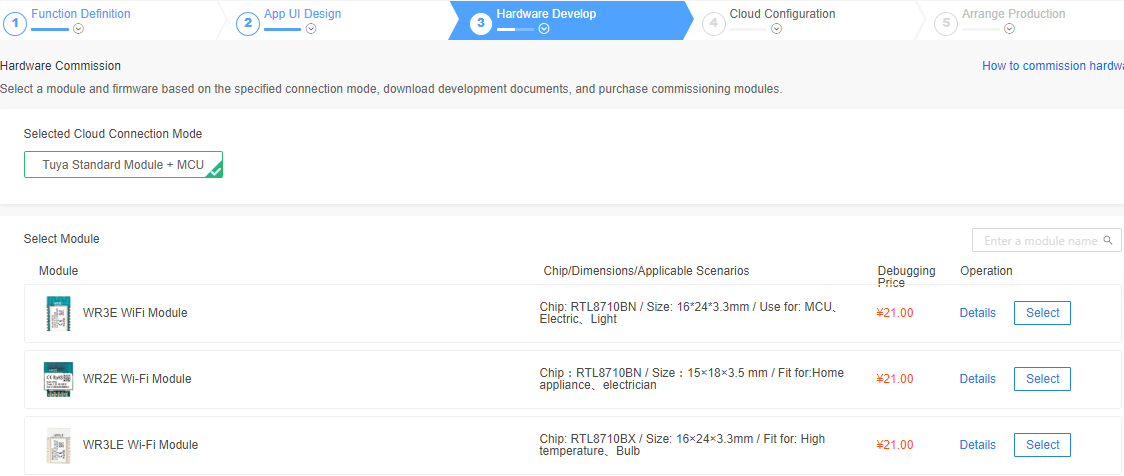Click the step 5 number icon
Viewport: 1124px width, 476px height.
coord(945,22)
